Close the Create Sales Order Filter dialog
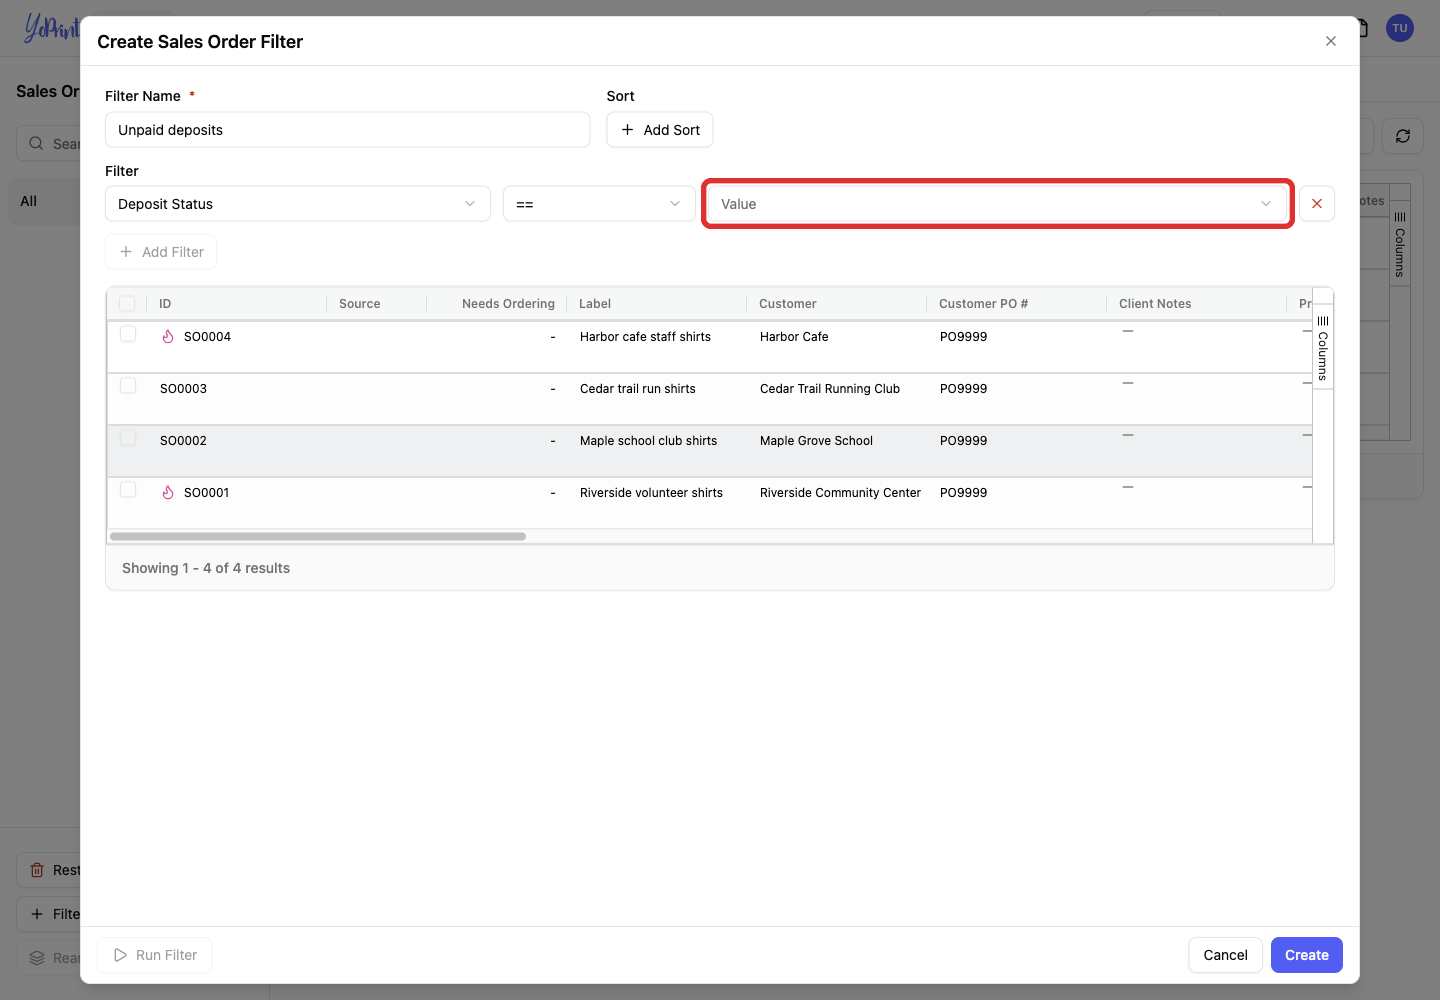 [x=1330, y=41]
